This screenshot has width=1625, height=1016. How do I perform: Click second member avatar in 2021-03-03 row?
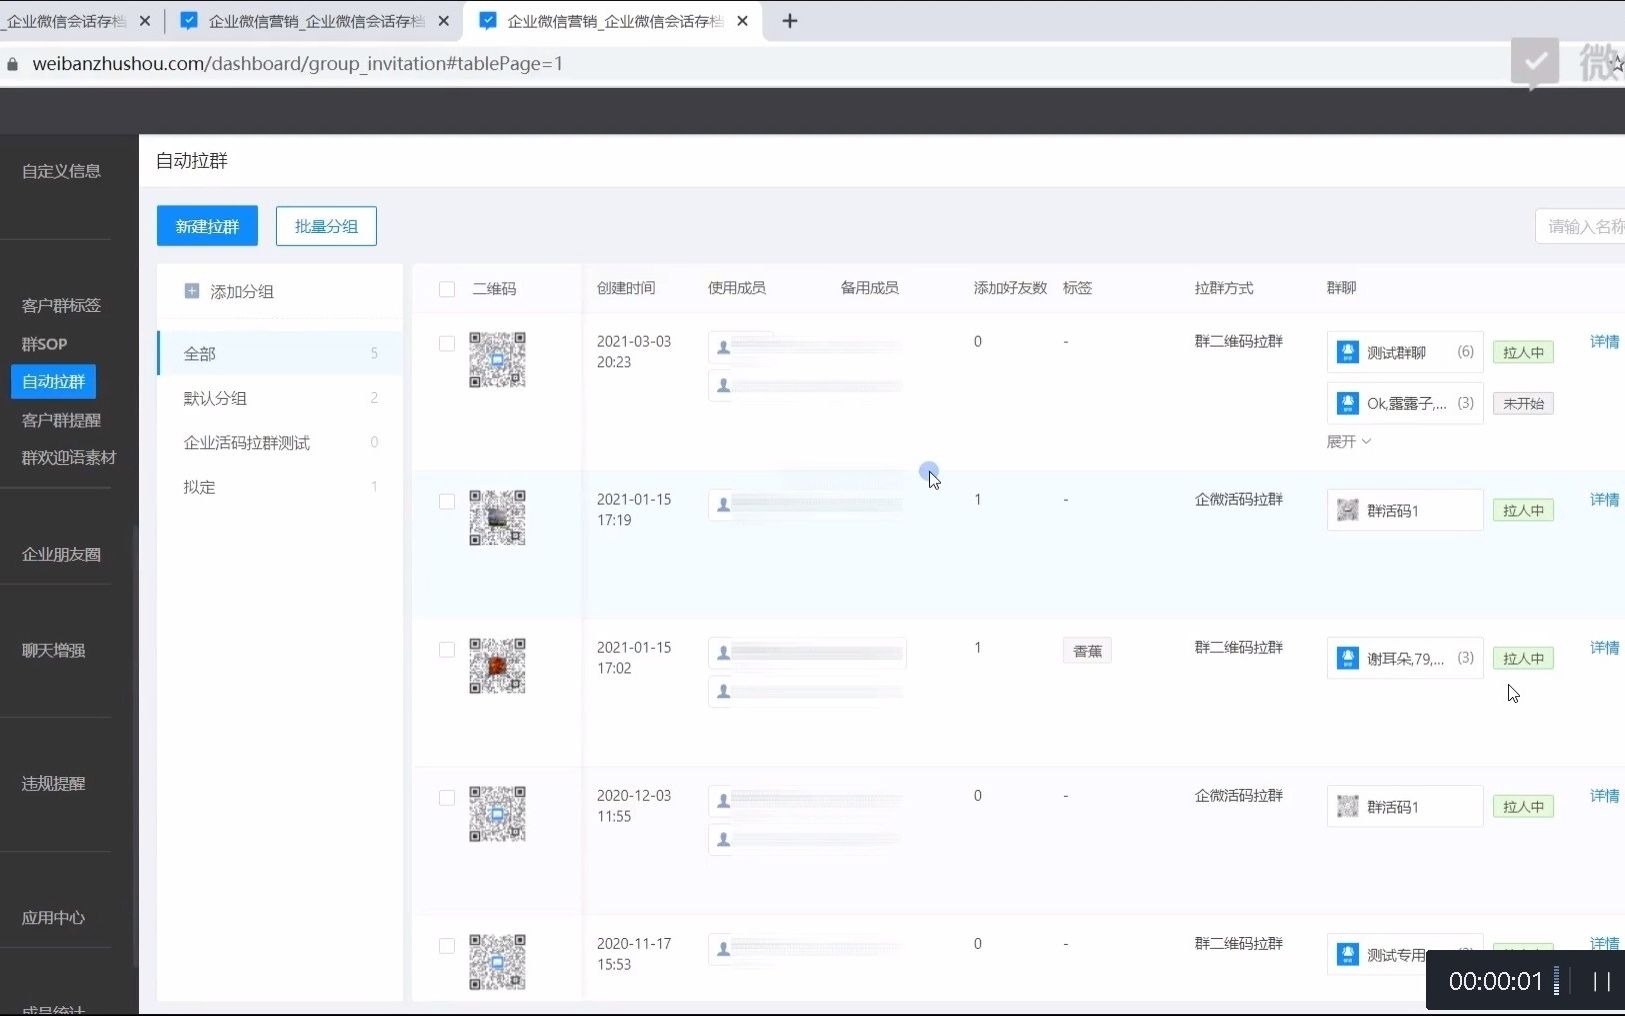[723, 385]
